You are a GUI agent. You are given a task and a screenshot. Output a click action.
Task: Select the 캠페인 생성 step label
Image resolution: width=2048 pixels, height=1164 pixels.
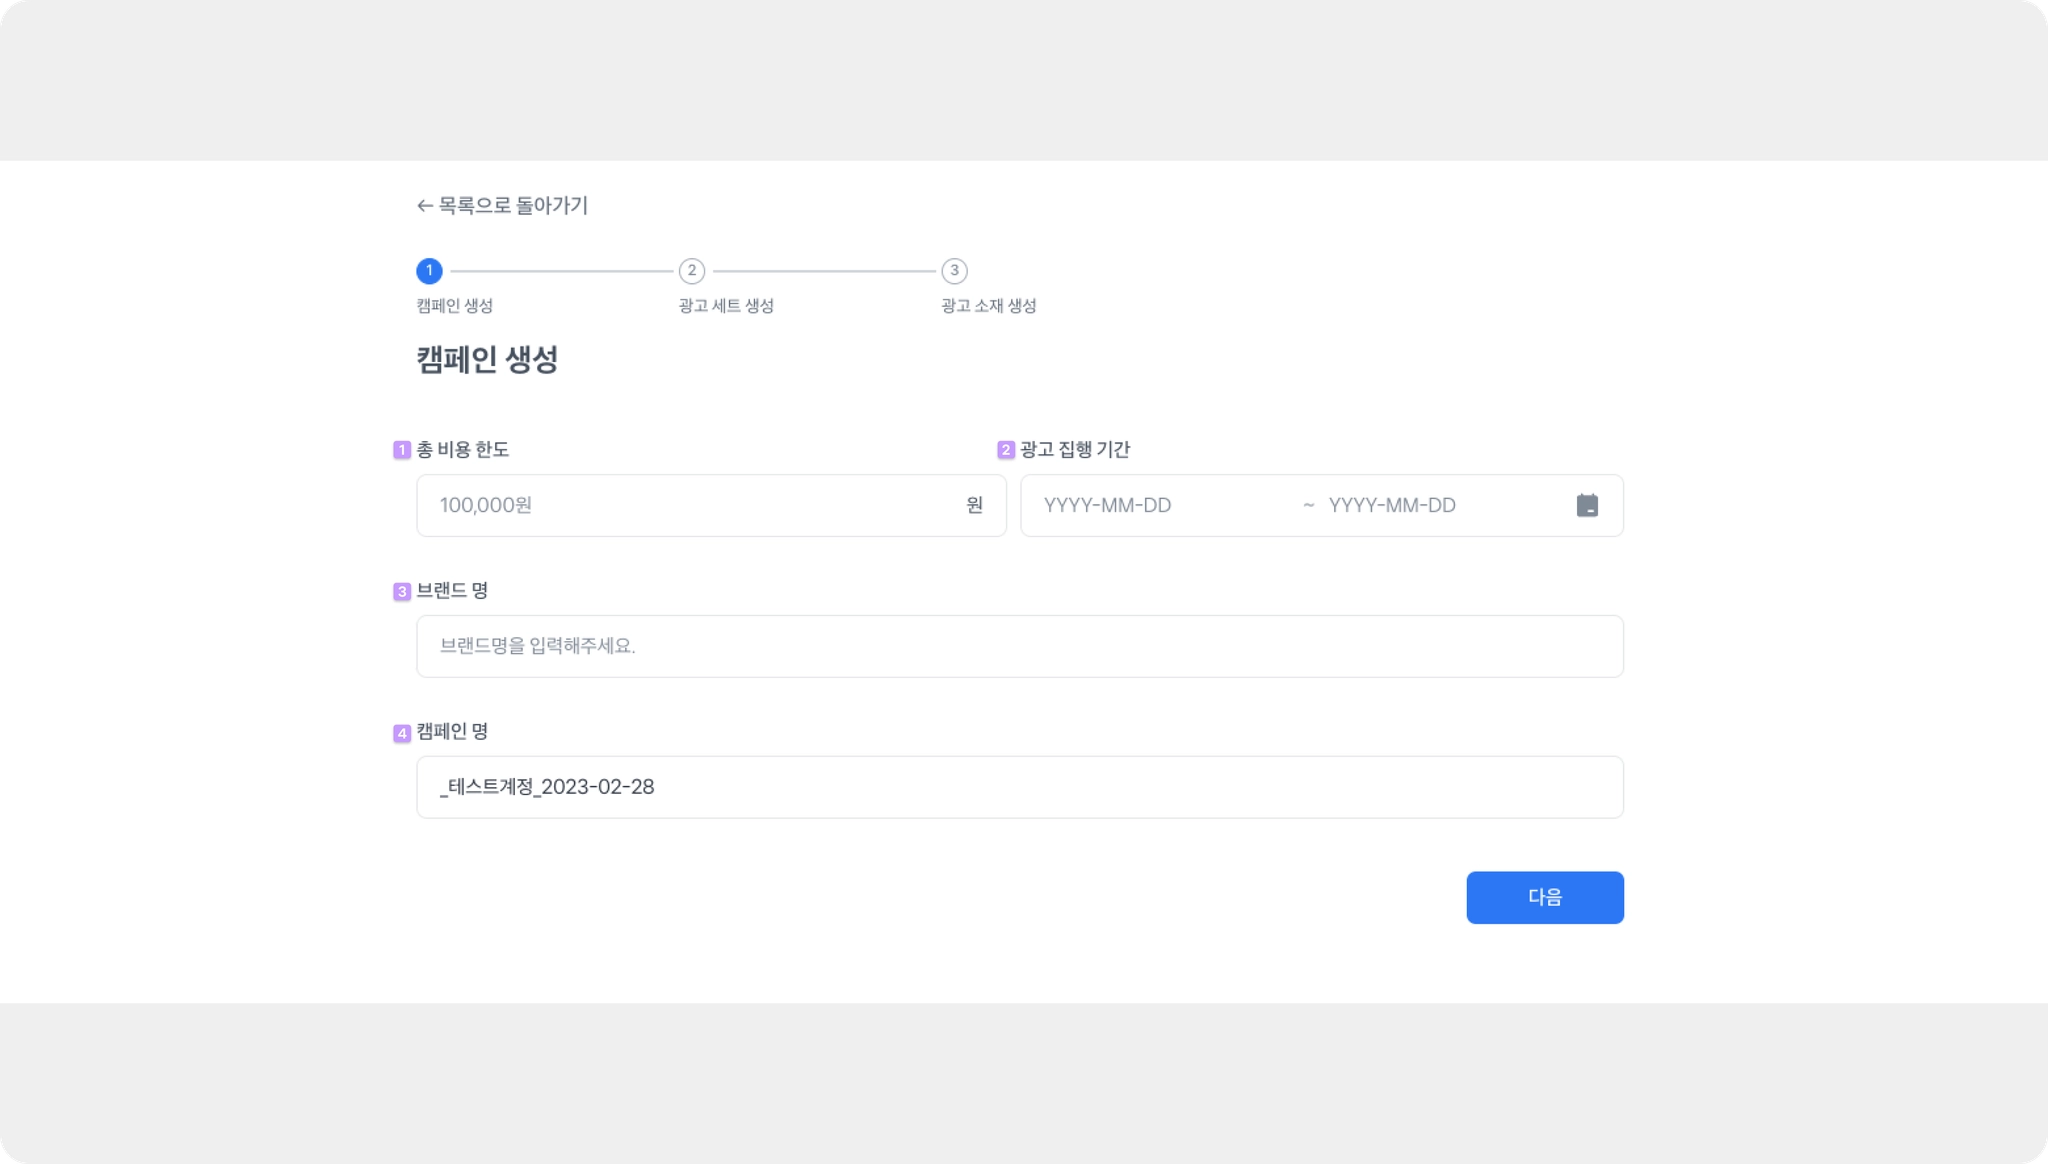point(454,306)
